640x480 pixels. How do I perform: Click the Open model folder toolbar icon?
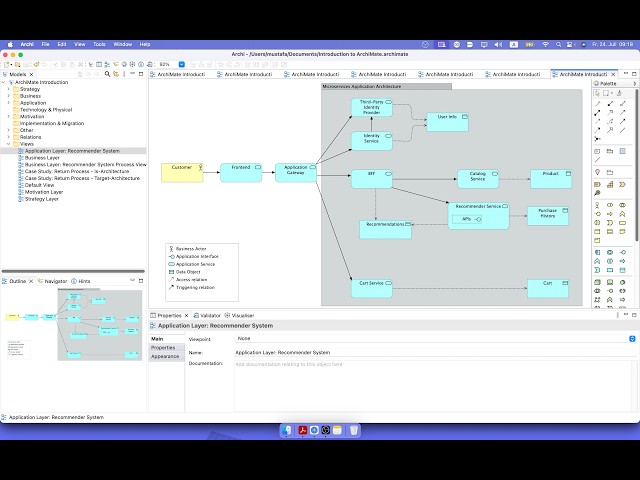[18, 65]
